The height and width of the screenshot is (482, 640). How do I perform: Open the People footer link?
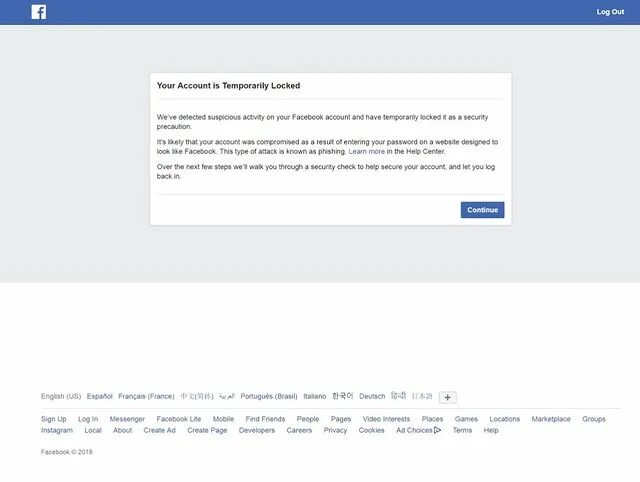click(x=308, y=419)
